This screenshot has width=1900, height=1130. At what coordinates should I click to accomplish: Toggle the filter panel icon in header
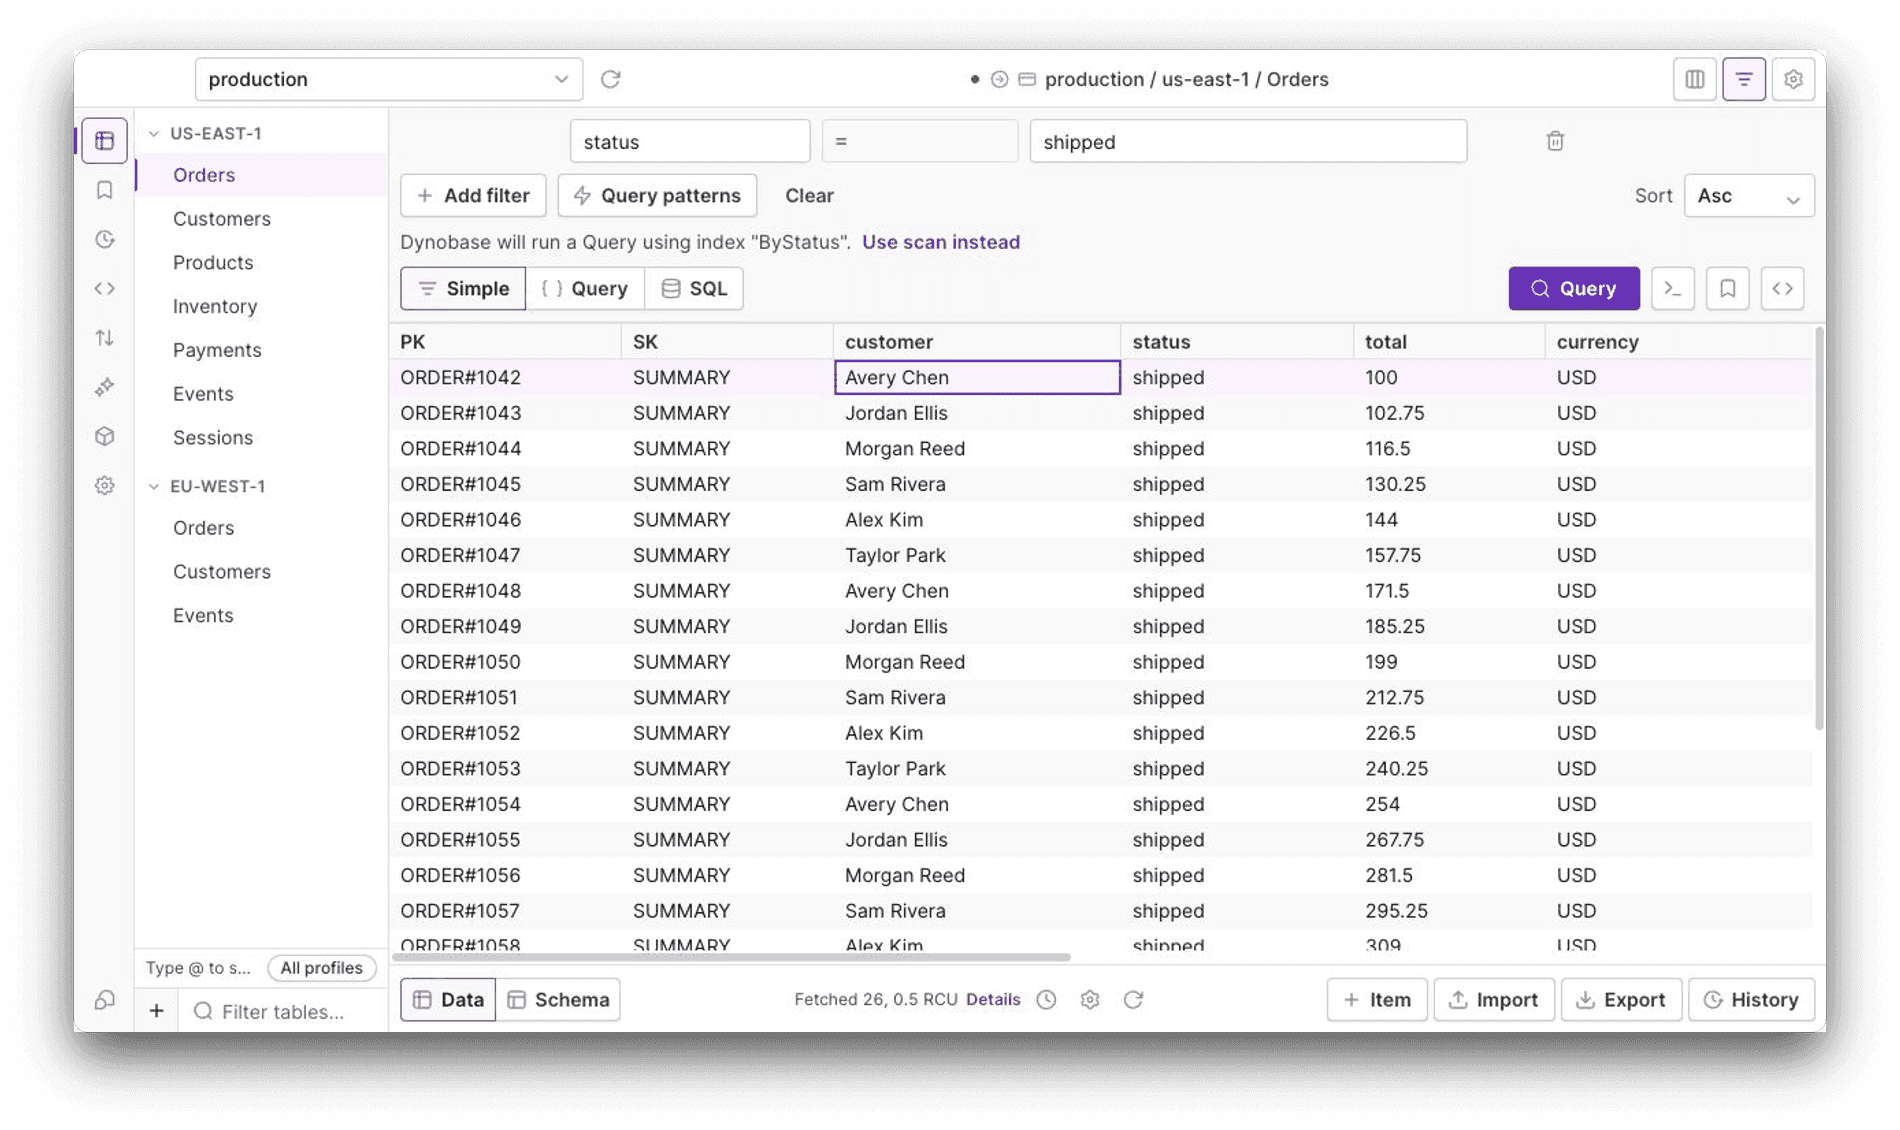click(1744, 79)
